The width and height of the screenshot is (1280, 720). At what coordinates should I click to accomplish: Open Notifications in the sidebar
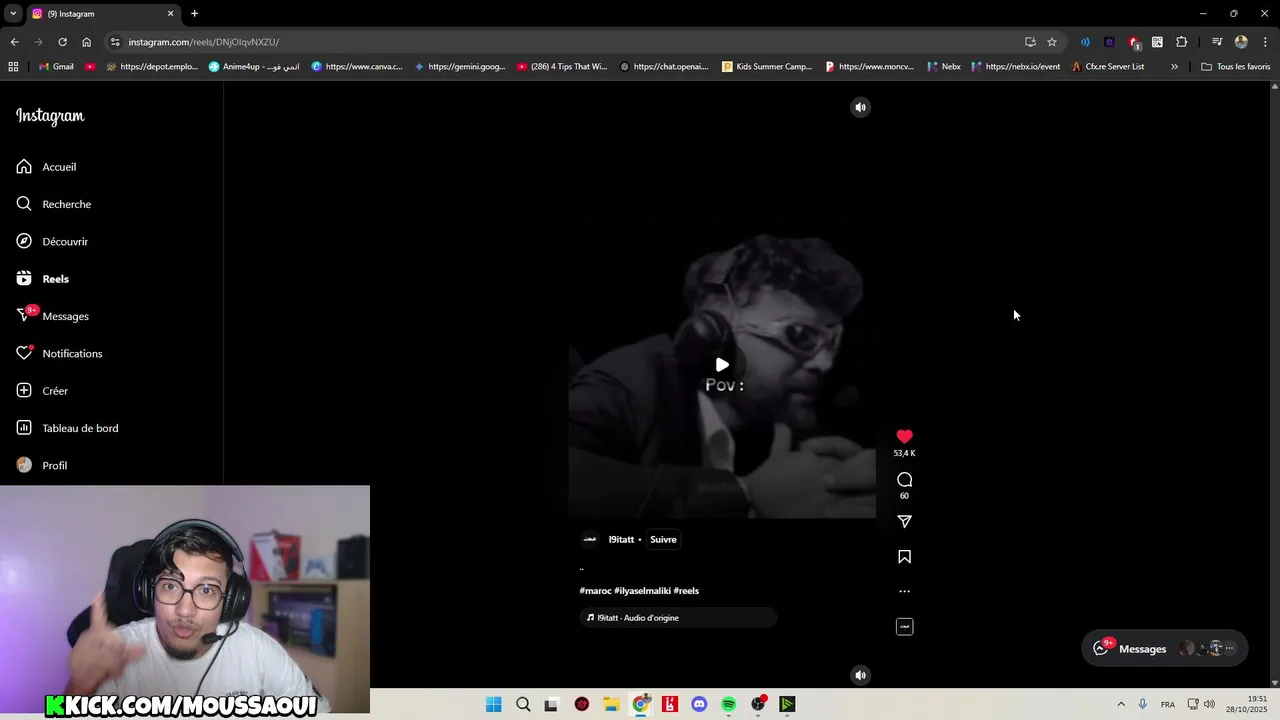pyautogui.click(x=59, y=353)
